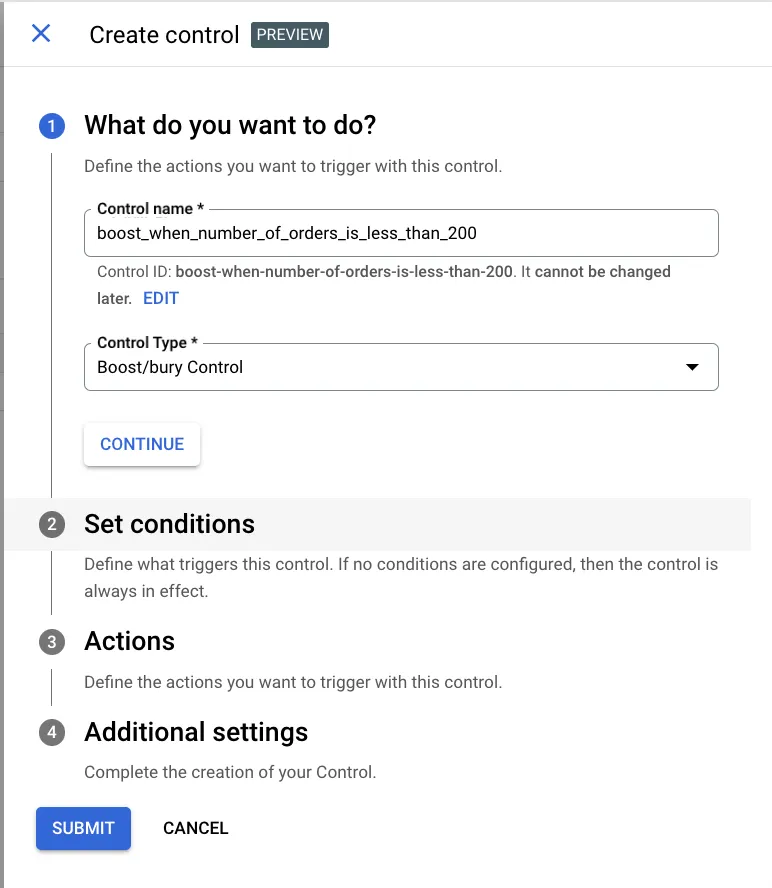Click the step 3 number circle
The image size is (772, 888).
52,641
